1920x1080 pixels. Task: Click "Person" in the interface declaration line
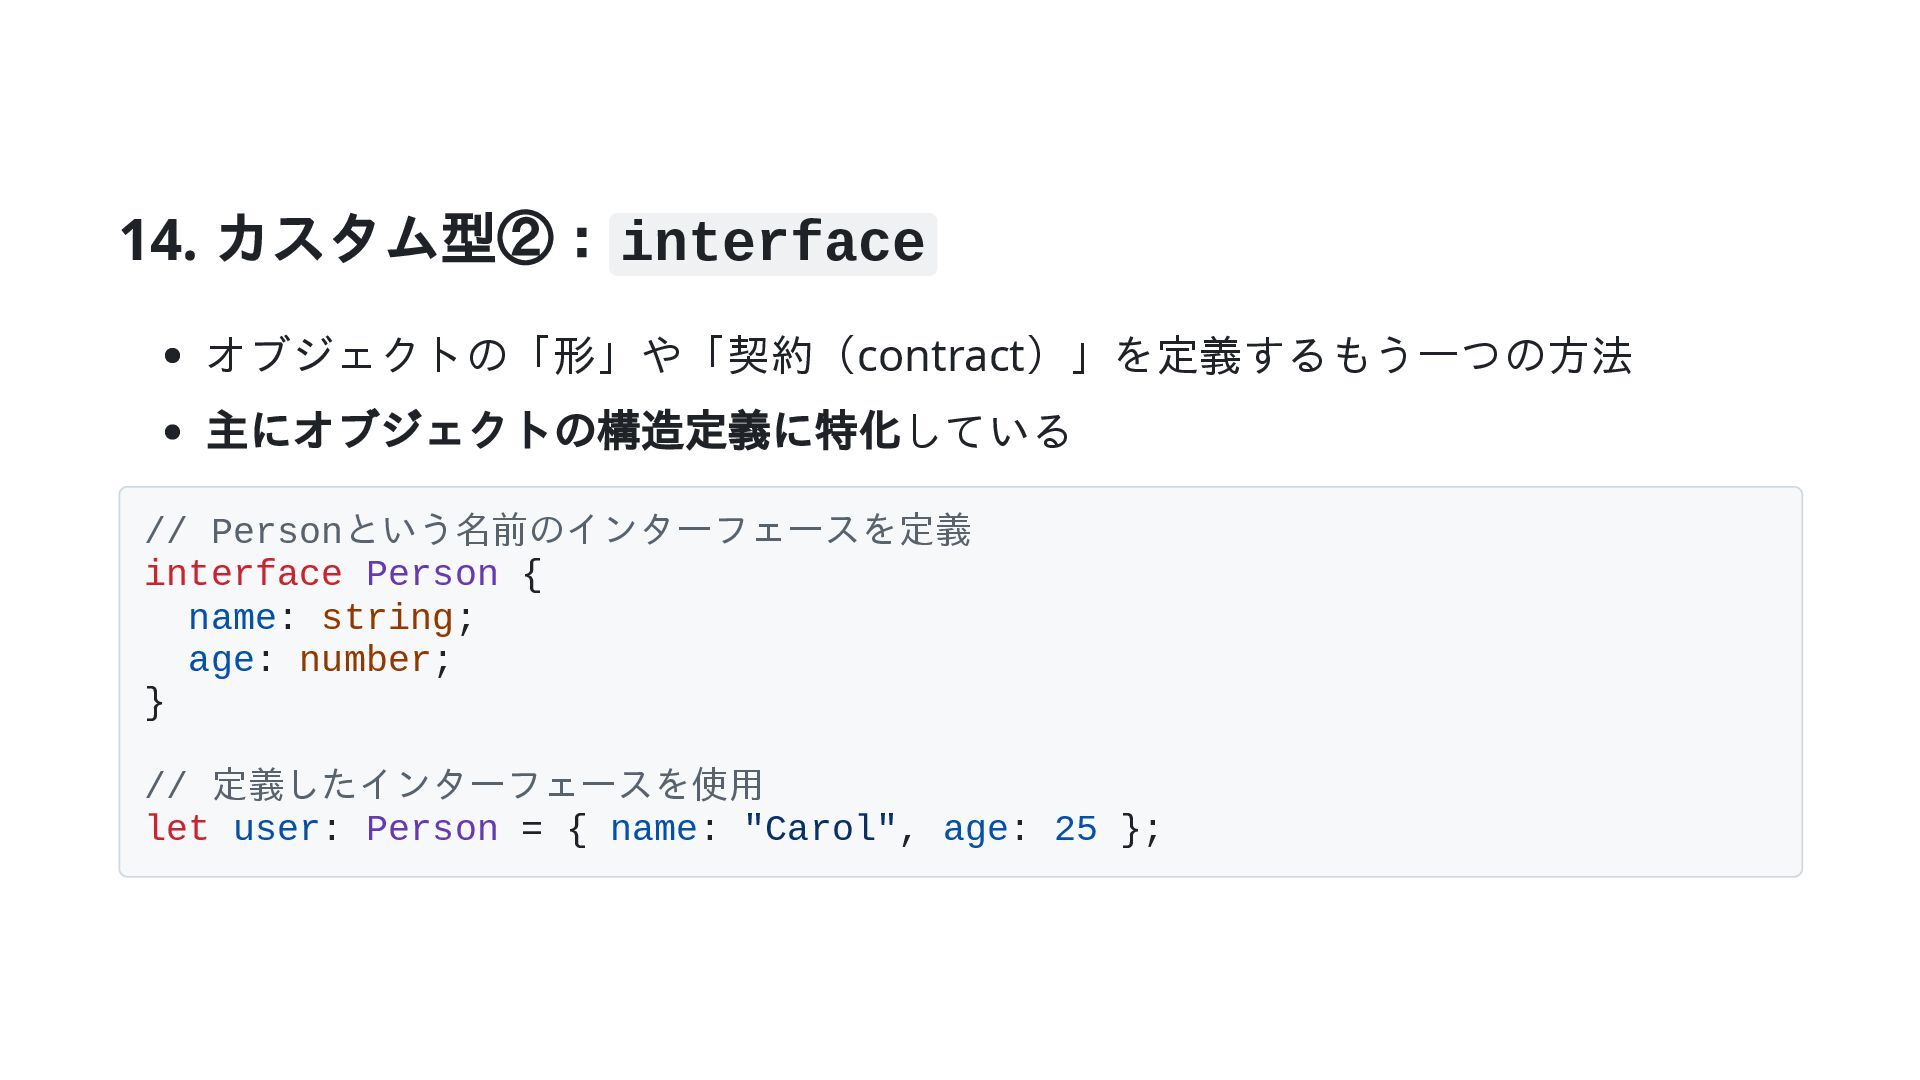pos(432,575)
